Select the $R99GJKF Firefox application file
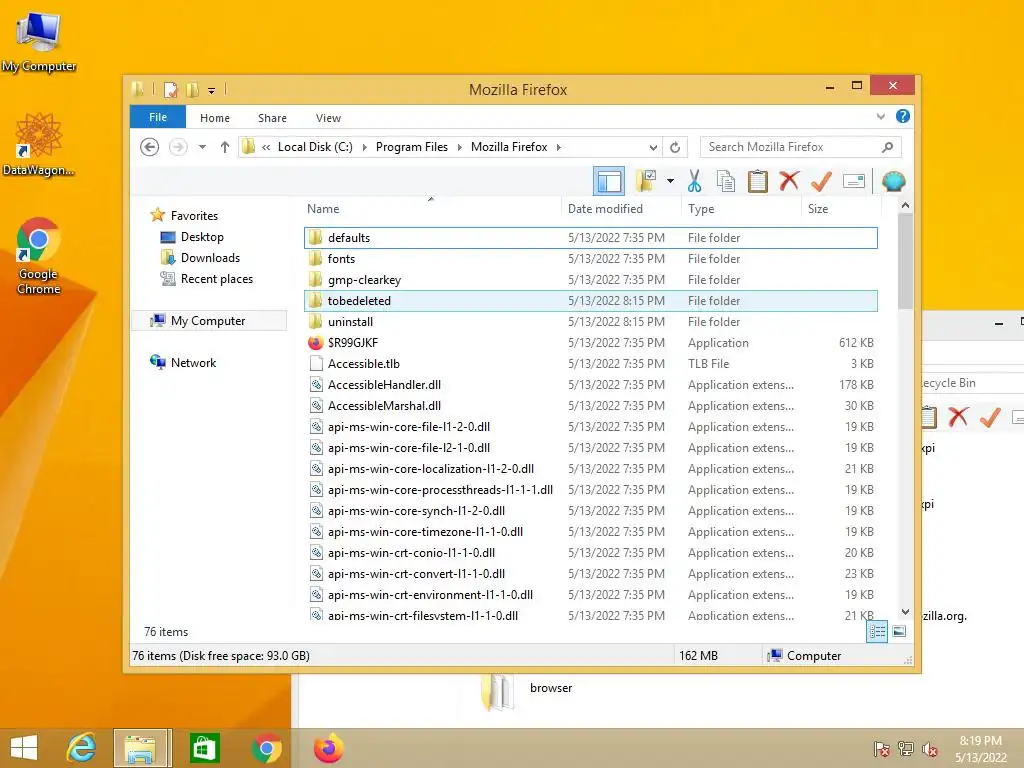Viewport: 1024px width, 768px height. [590, 342]
